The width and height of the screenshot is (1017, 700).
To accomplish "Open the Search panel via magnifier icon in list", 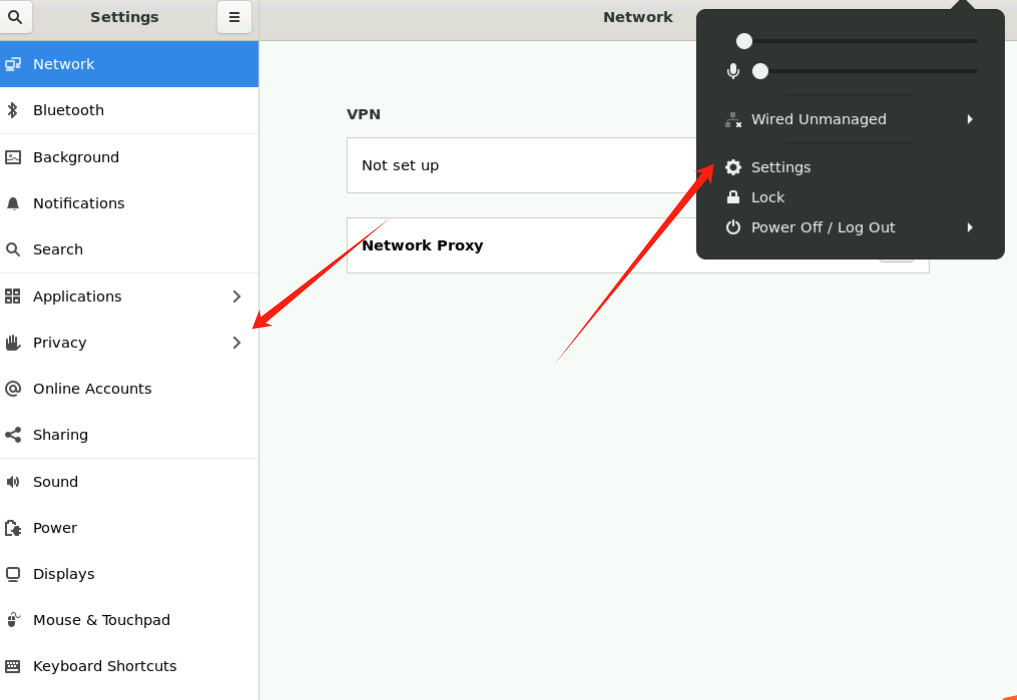I will pyautogui.click(x=13, y=250).
